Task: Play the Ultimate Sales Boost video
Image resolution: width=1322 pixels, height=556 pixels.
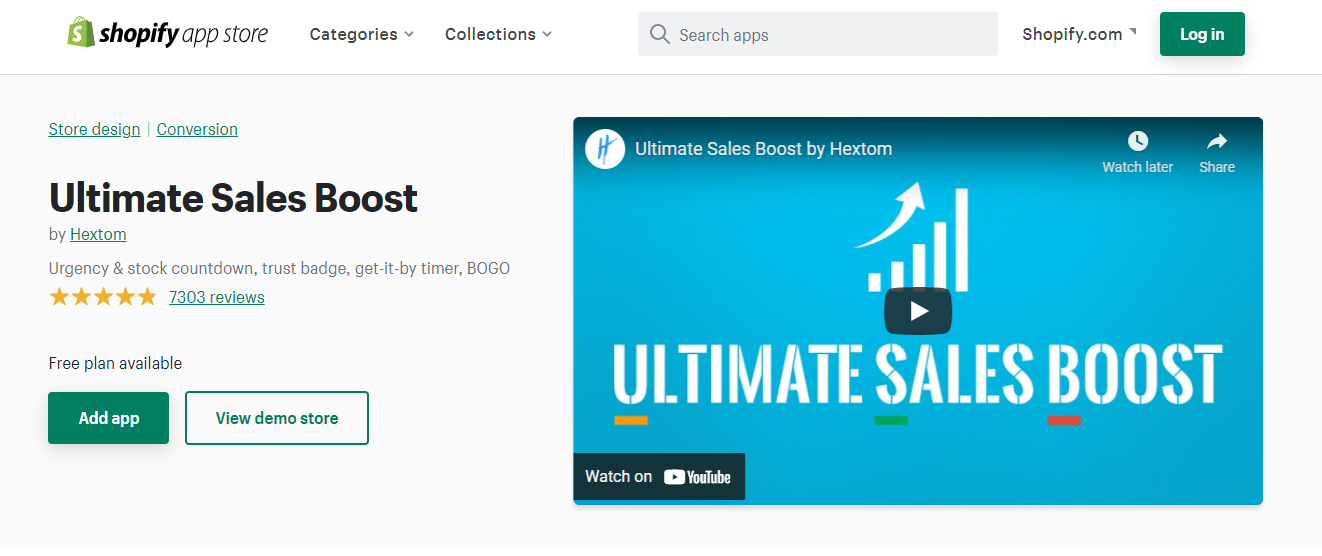Action: pos(918,311)
